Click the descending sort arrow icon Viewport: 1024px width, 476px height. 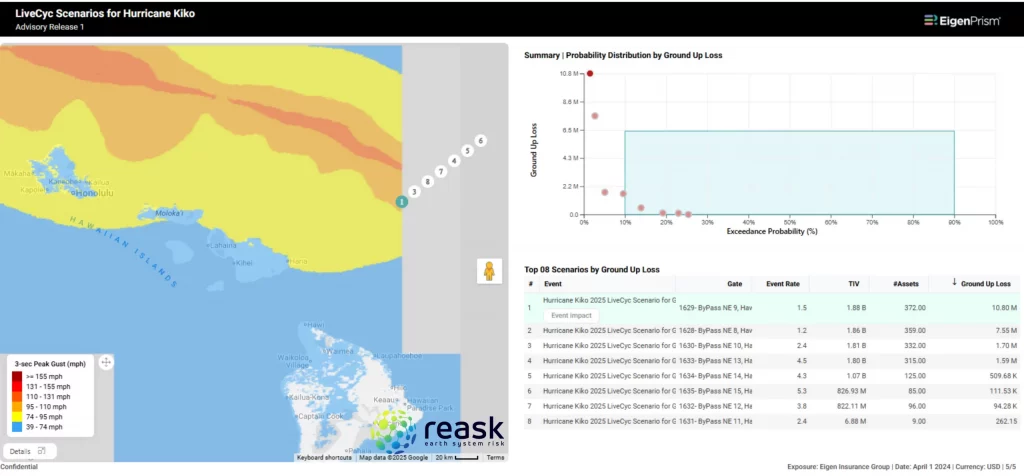tap(954, 282)
